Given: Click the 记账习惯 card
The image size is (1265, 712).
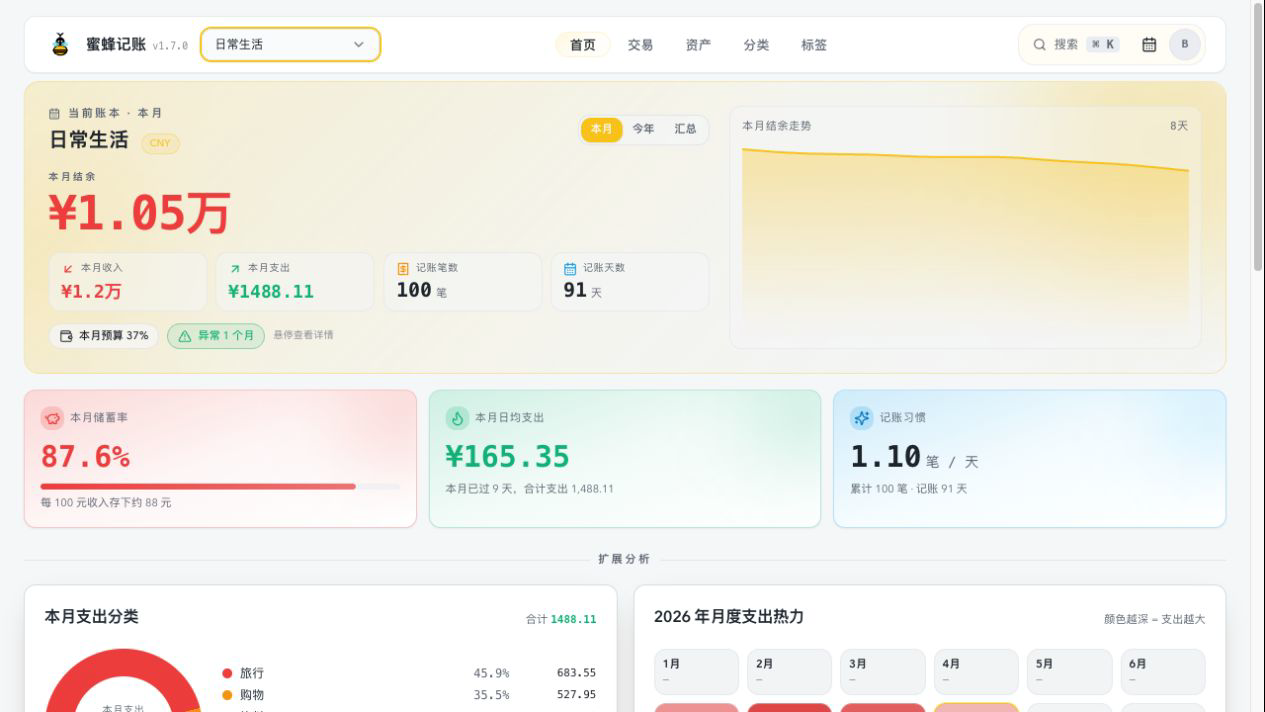Looking at the screenshot, I should pos(1029,459).
